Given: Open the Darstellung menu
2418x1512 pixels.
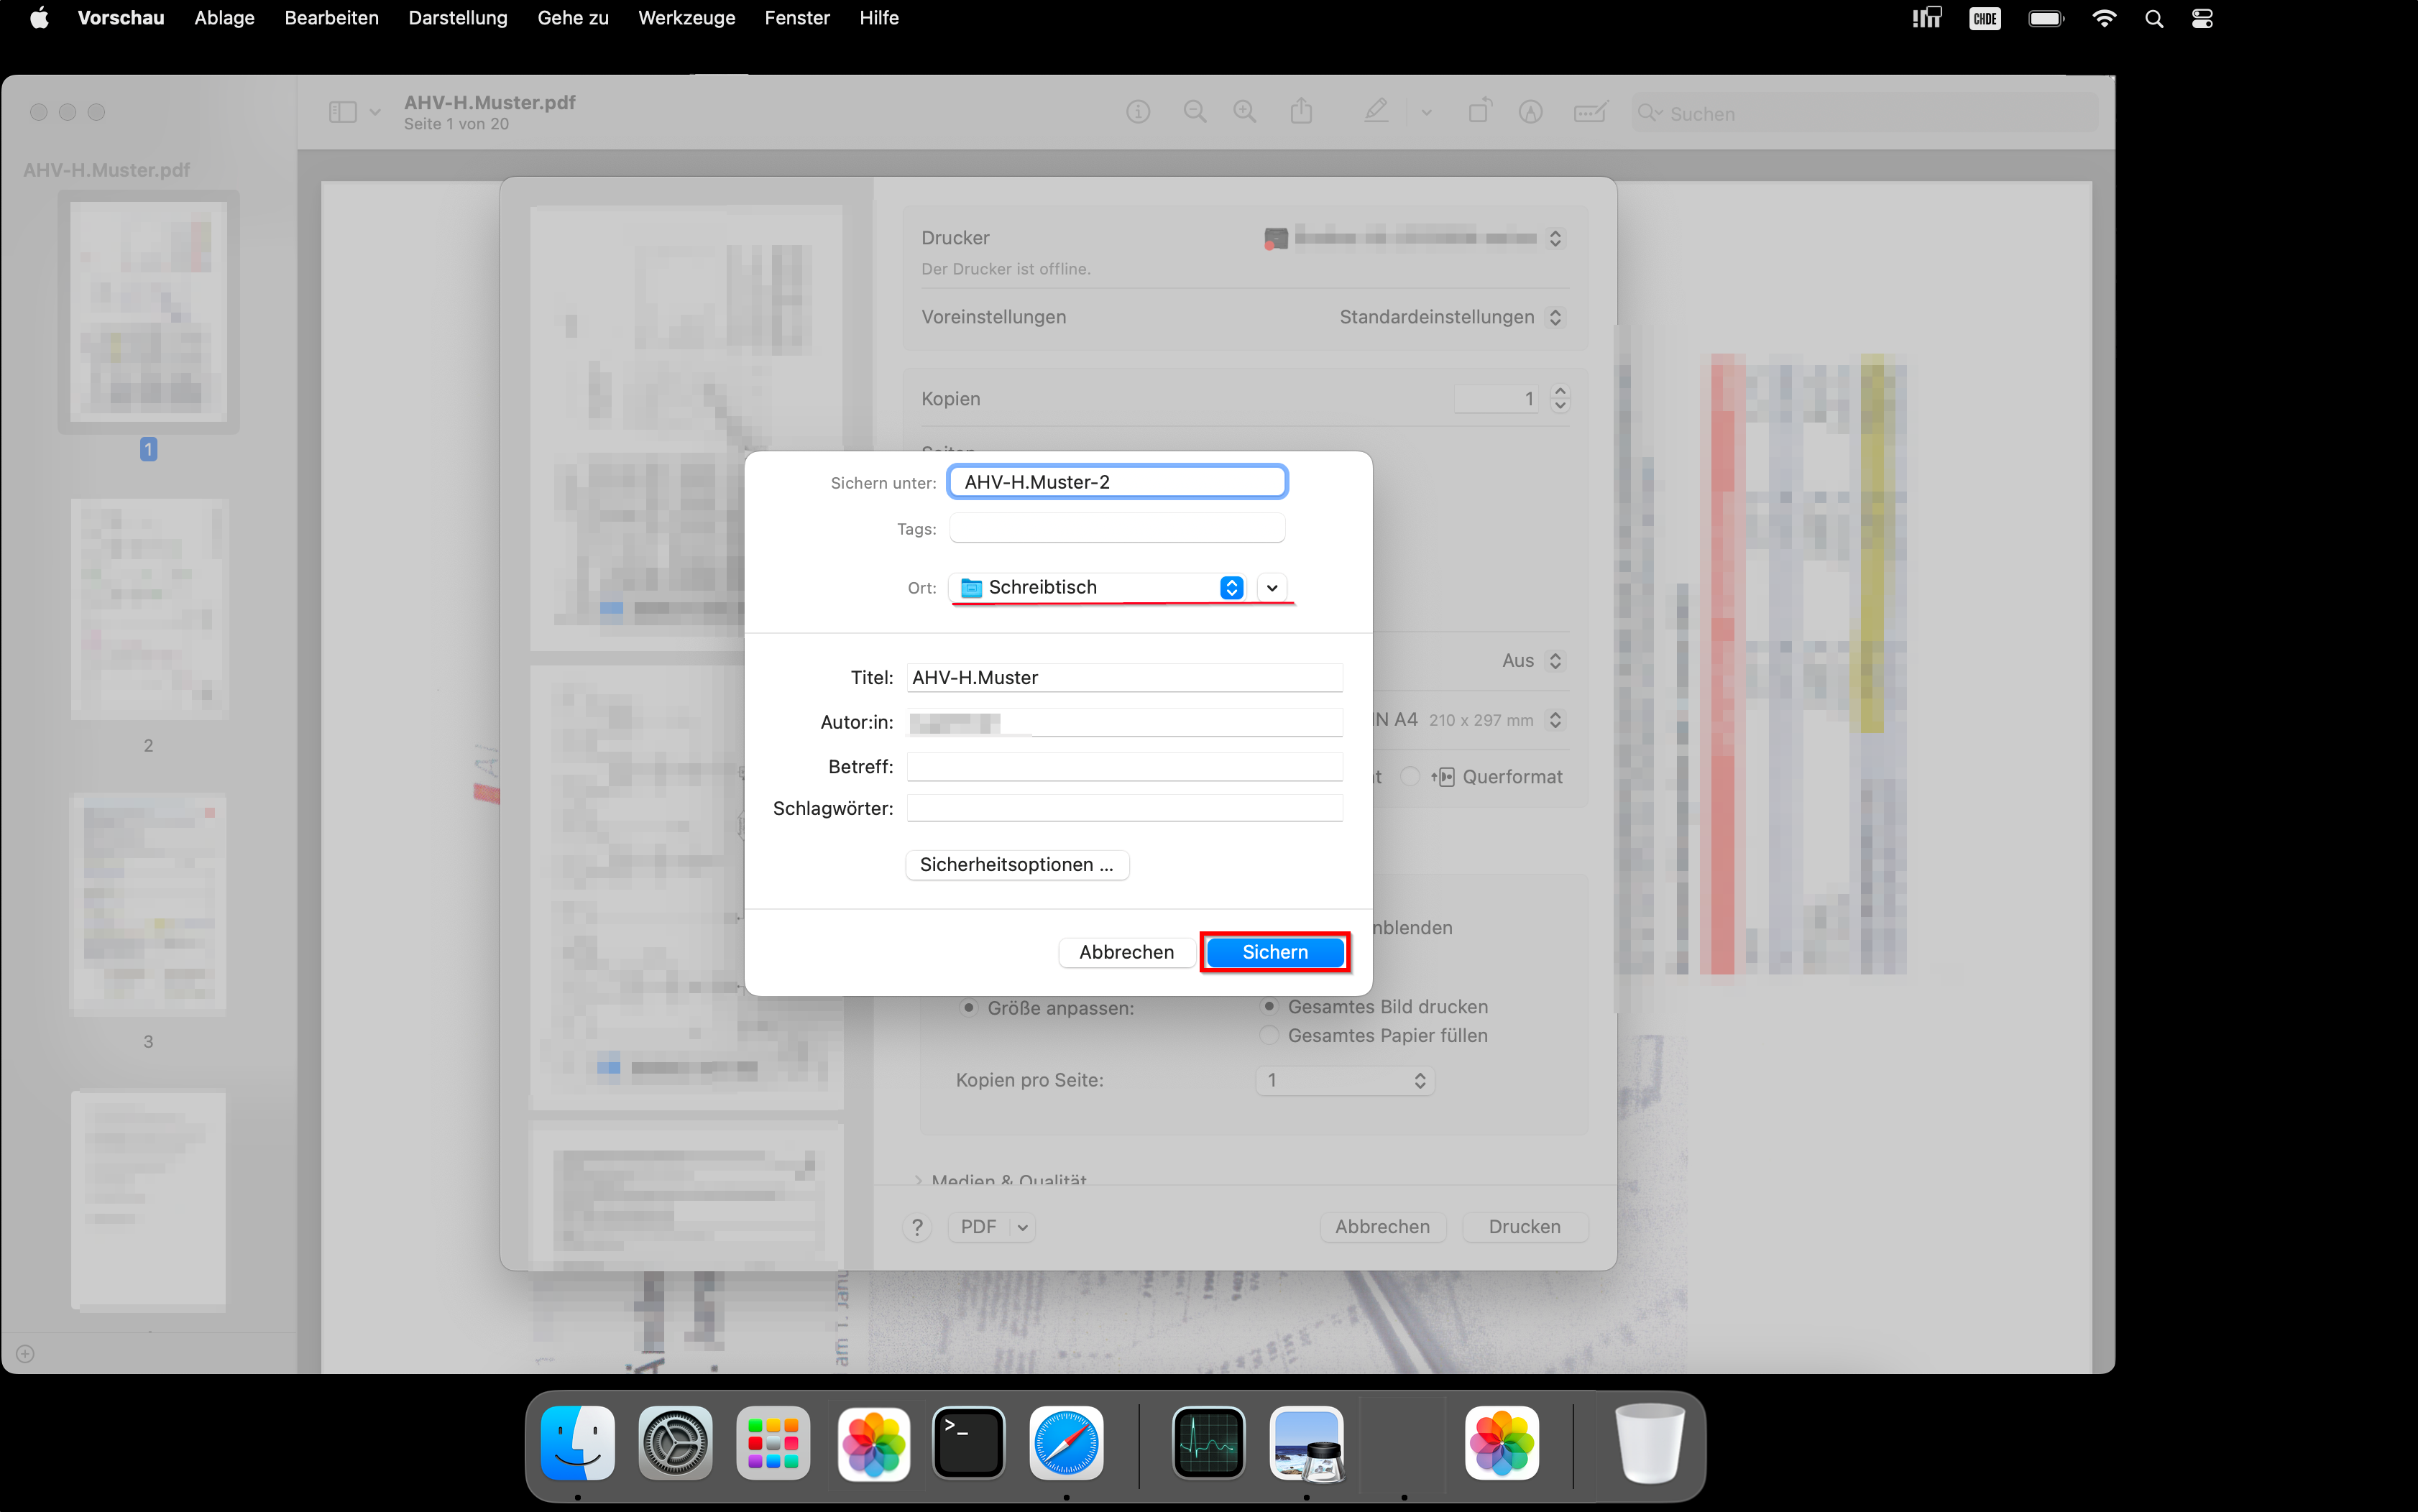Looking at the screenshot, I should click(457, 18).
